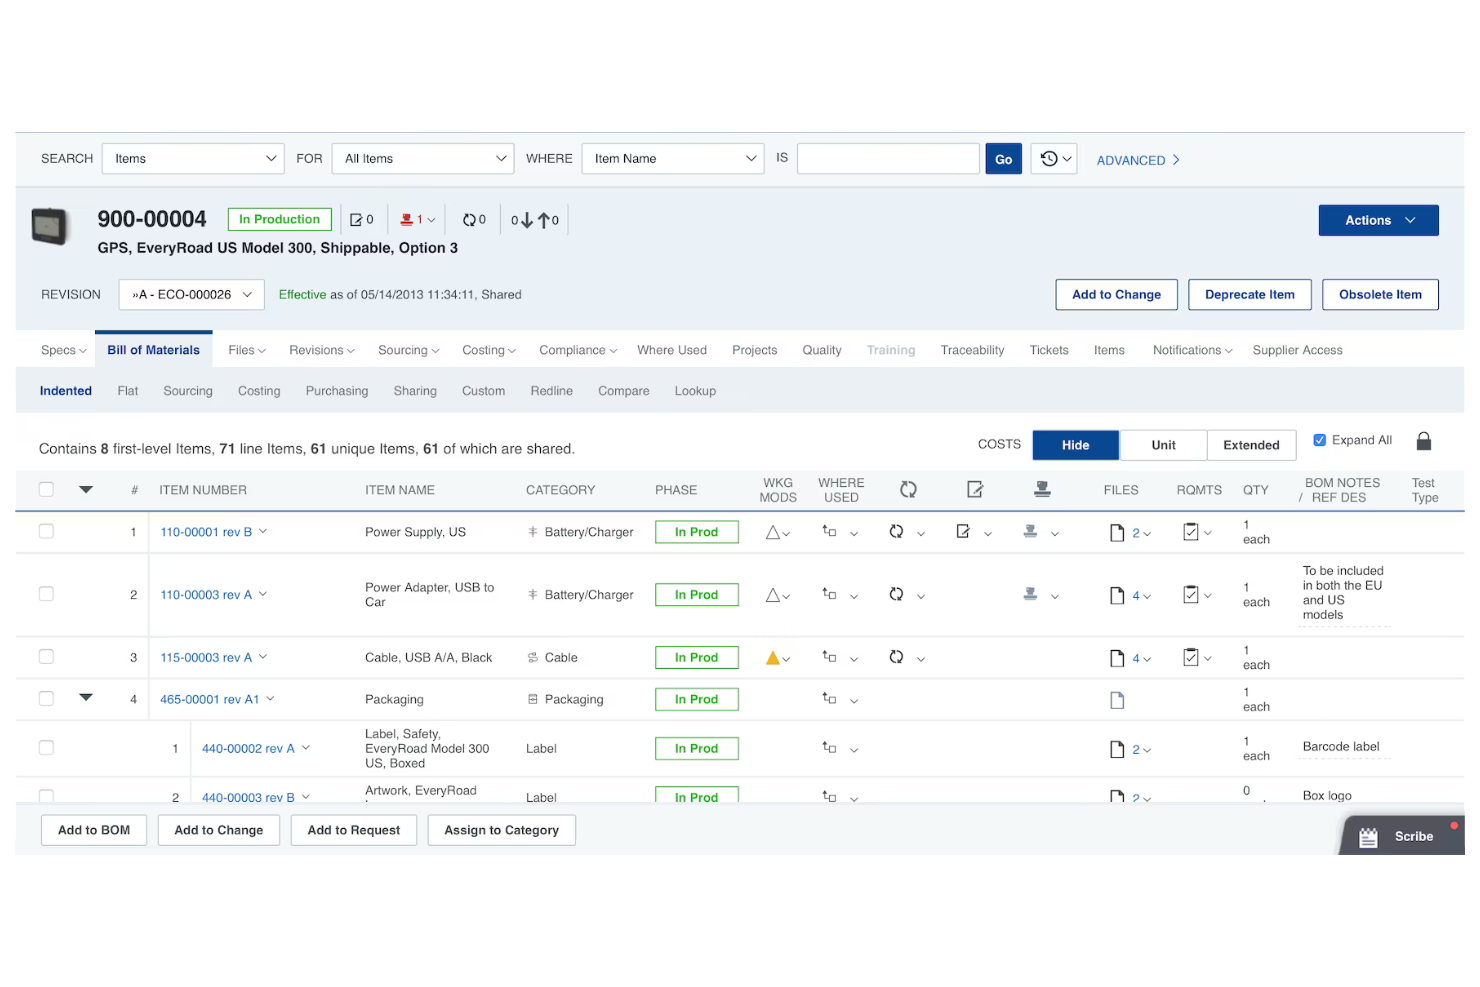Open the revision dropdown showing ECO-000026

(x=191, y=294)
